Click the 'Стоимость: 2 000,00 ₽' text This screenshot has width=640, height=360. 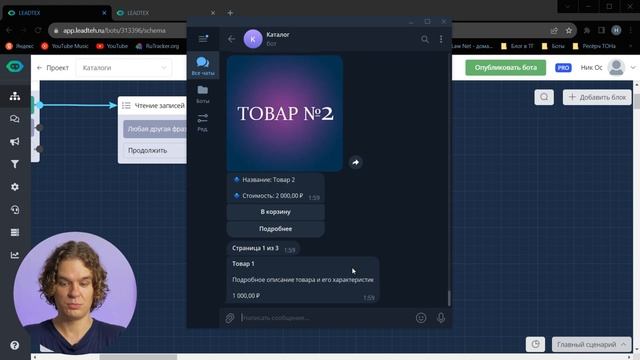pyautogui.click(x=272, y=196)
